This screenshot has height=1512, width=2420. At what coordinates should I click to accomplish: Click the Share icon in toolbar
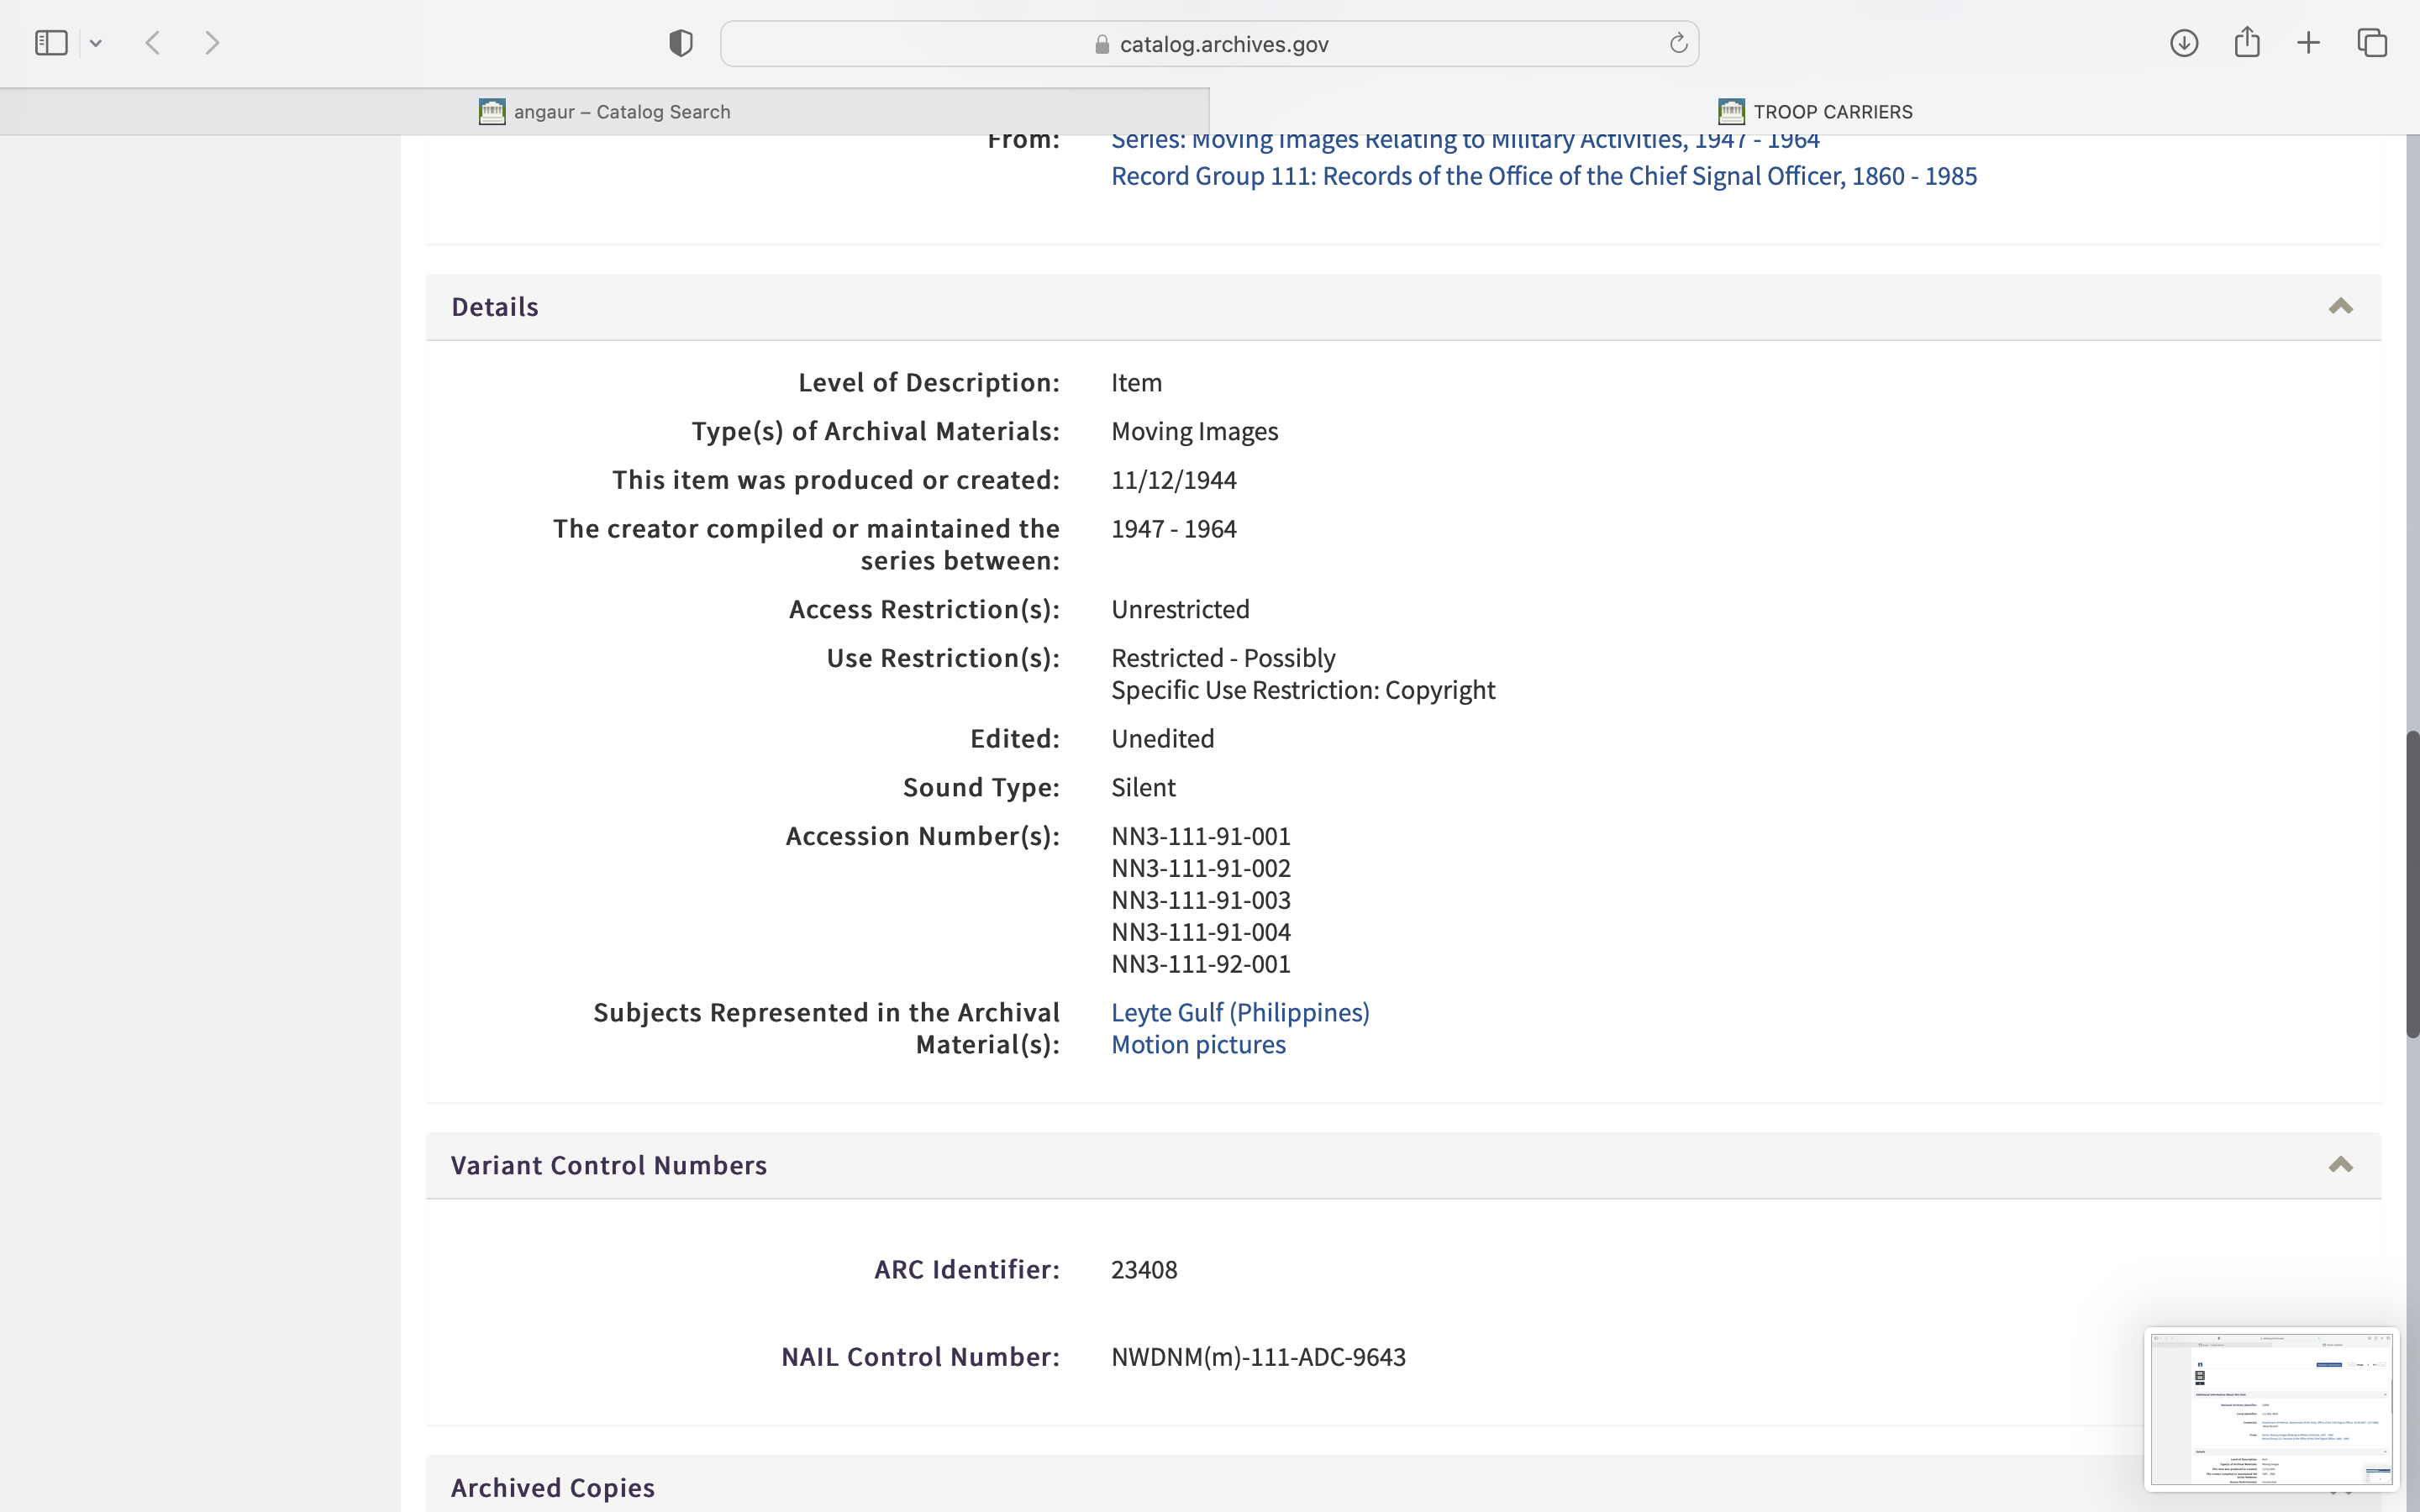point(2247,42)
